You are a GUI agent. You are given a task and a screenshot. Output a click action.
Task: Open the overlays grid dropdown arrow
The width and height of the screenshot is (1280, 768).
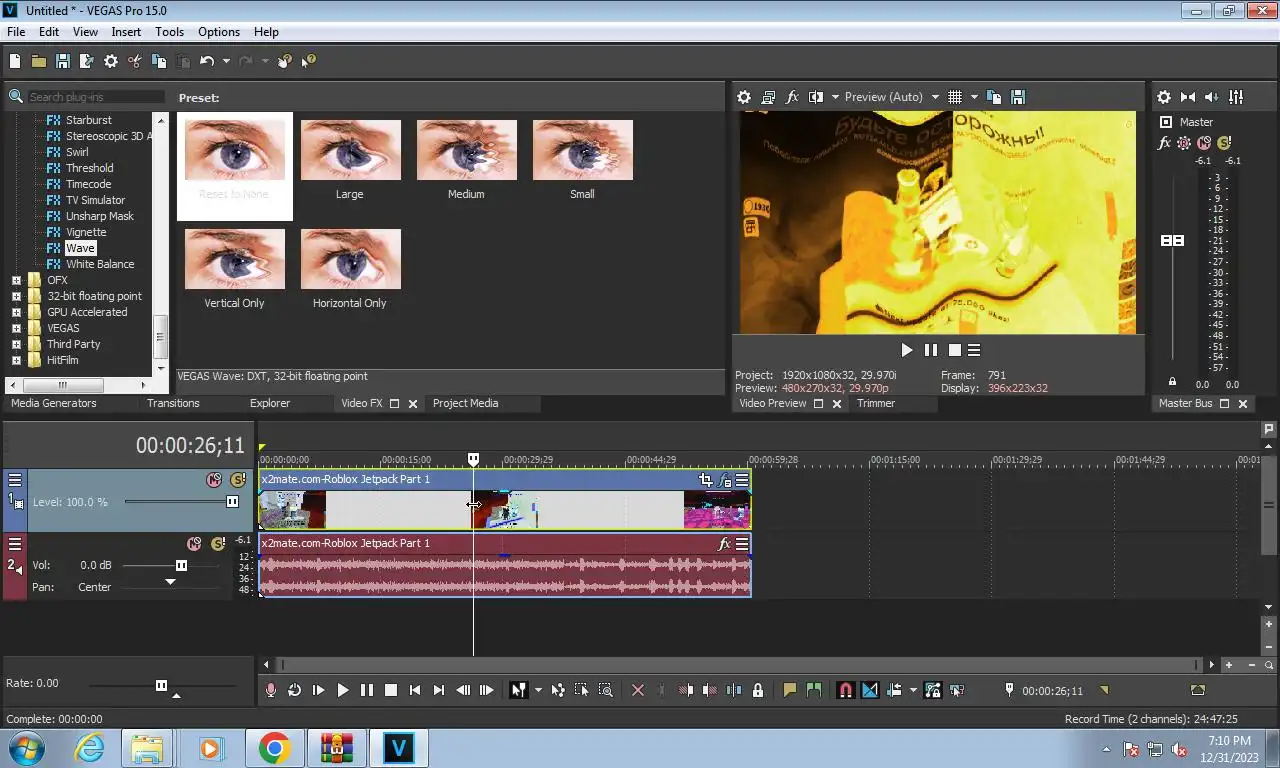(974, 97)
